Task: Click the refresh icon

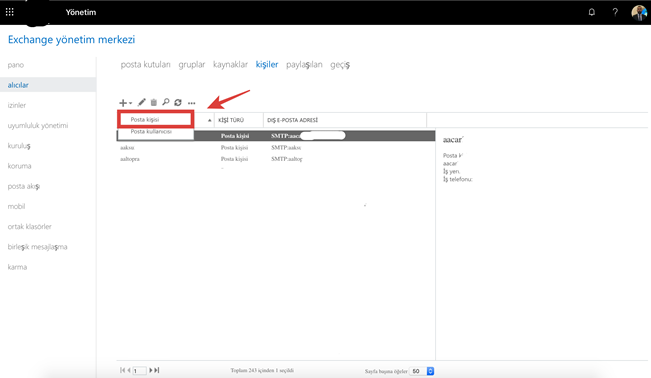Action: pos(178,102)
